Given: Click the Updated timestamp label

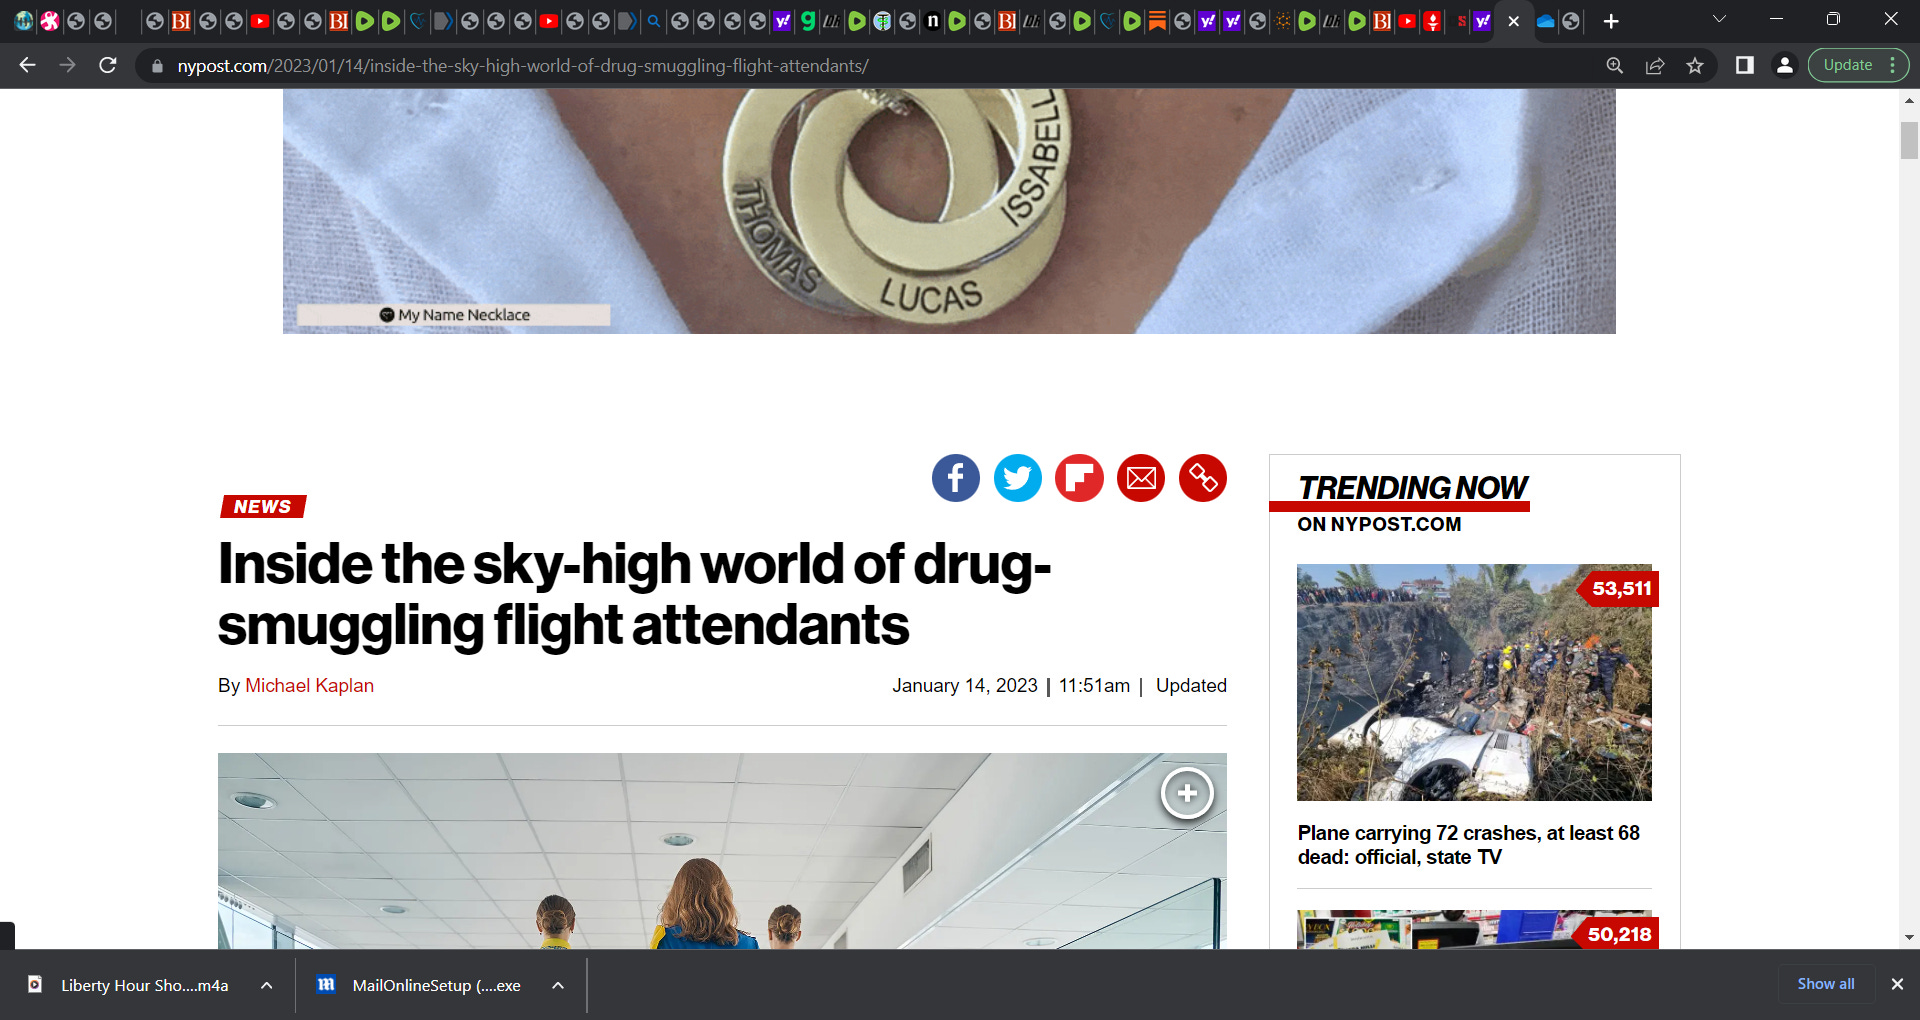Looking at the screenshot, I should pos(1191,685).
